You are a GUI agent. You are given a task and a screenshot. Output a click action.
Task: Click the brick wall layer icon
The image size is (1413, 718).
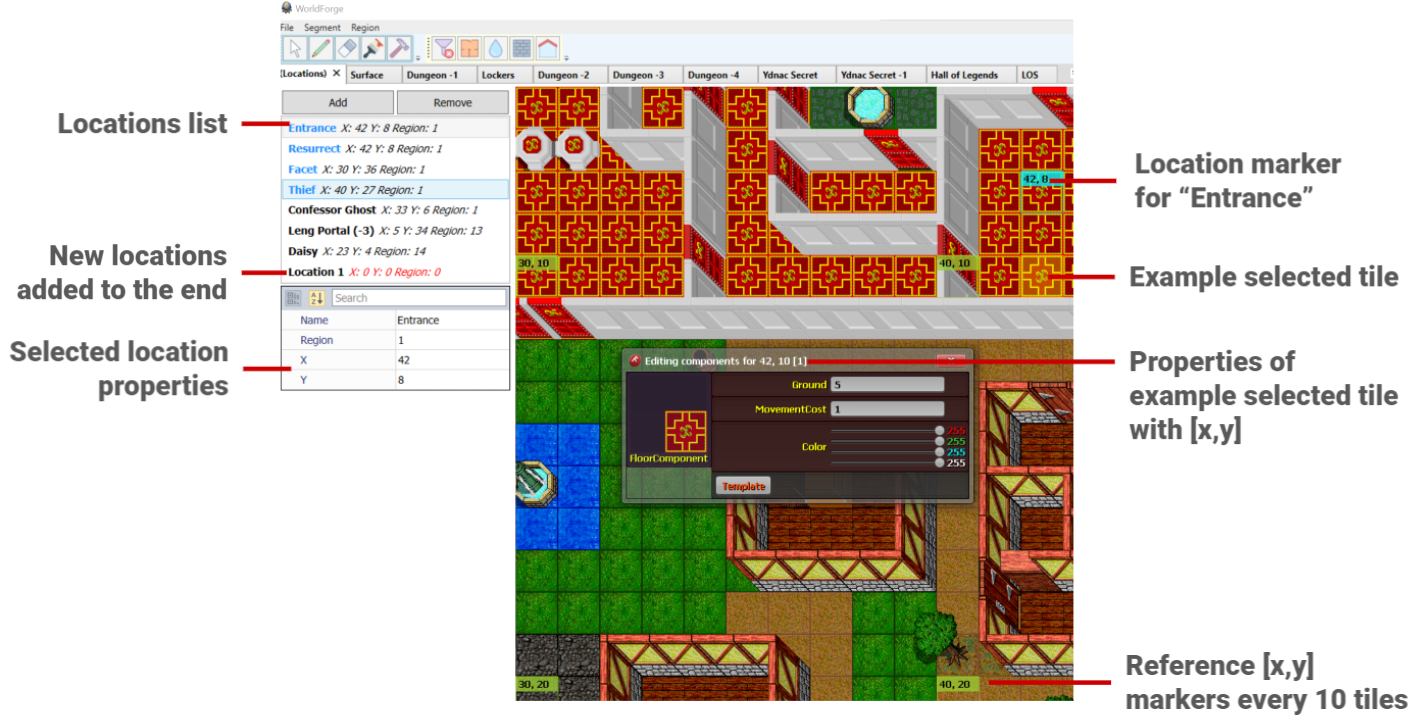click(521, 49)
